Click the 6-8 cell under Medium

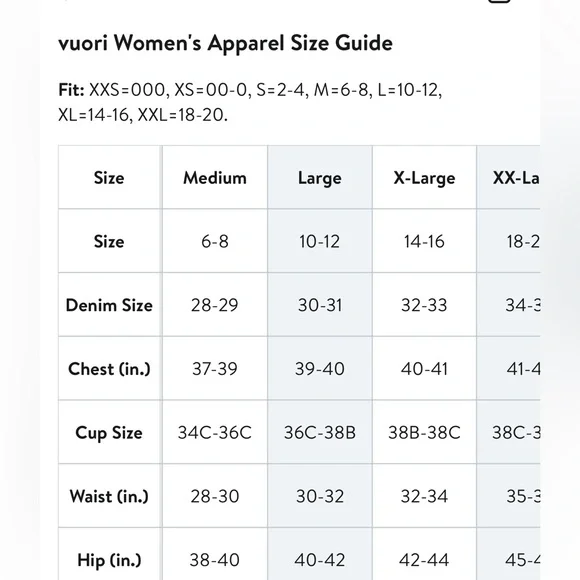[215, 241]
